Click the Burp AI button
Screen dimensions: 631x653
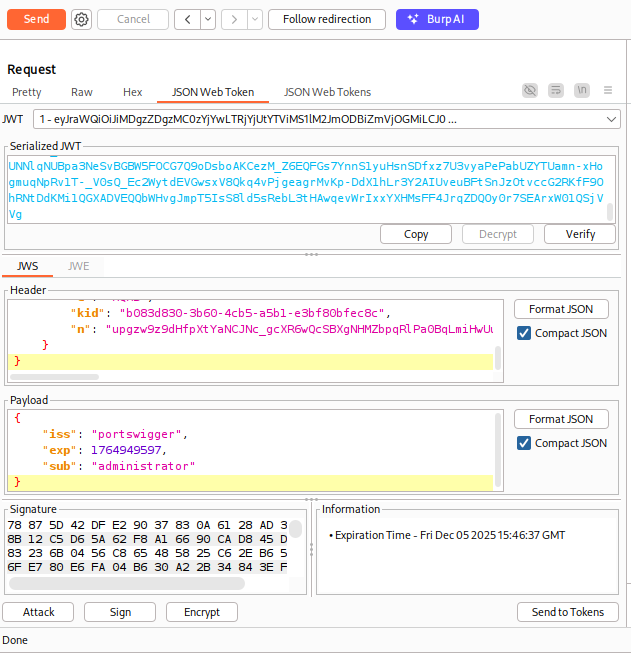tap(437, 19)
